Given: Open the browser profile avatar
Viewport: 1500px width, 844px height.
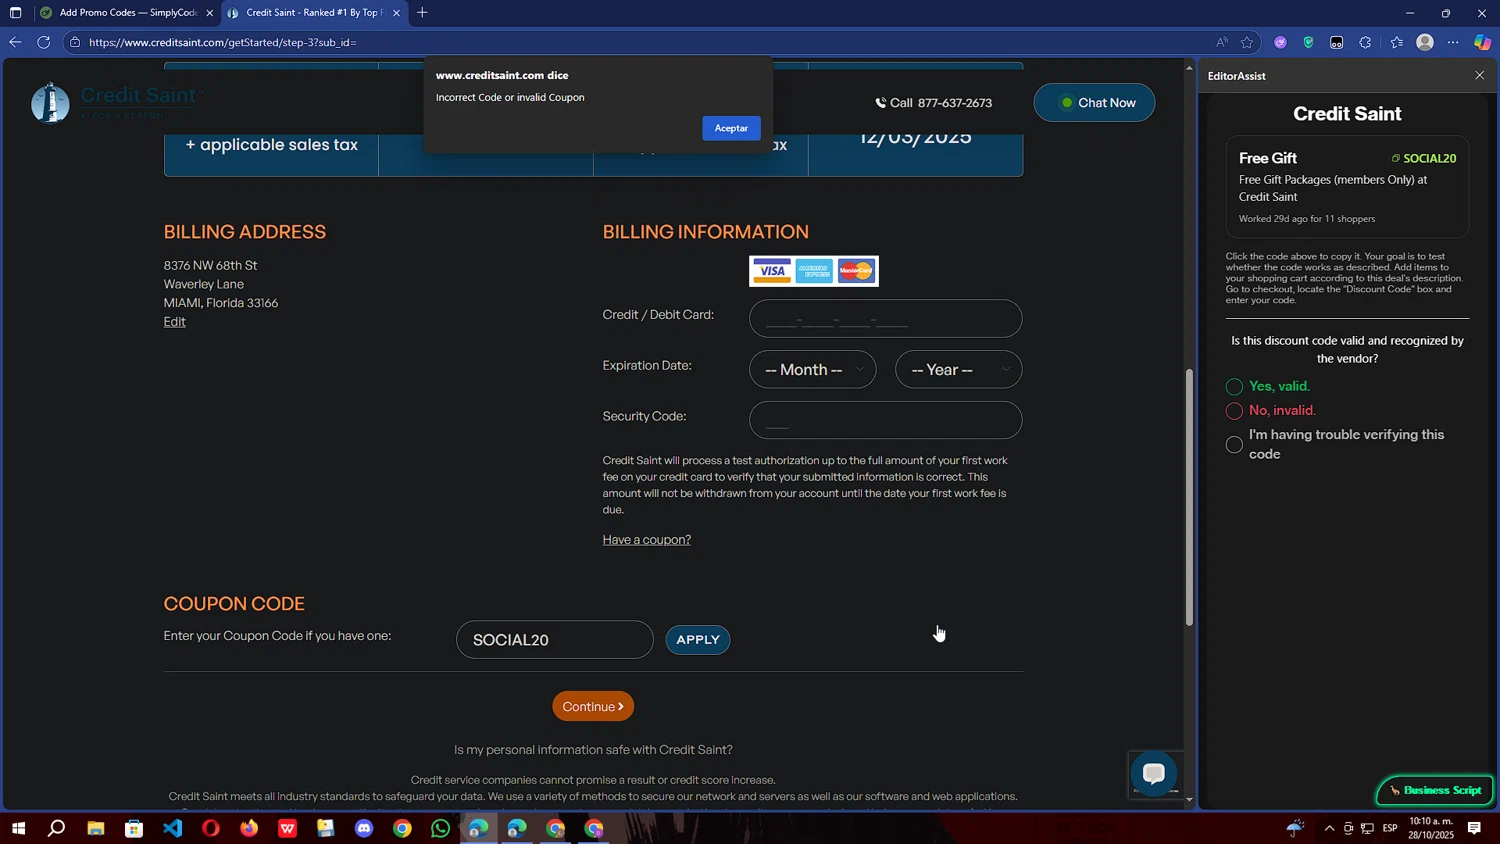Looking at the screenshot, I should coord(1425,42).
